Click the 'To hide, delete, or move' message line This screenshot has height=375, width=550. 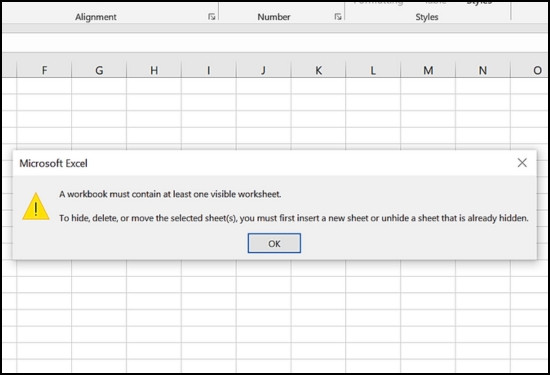coord(294,218)
